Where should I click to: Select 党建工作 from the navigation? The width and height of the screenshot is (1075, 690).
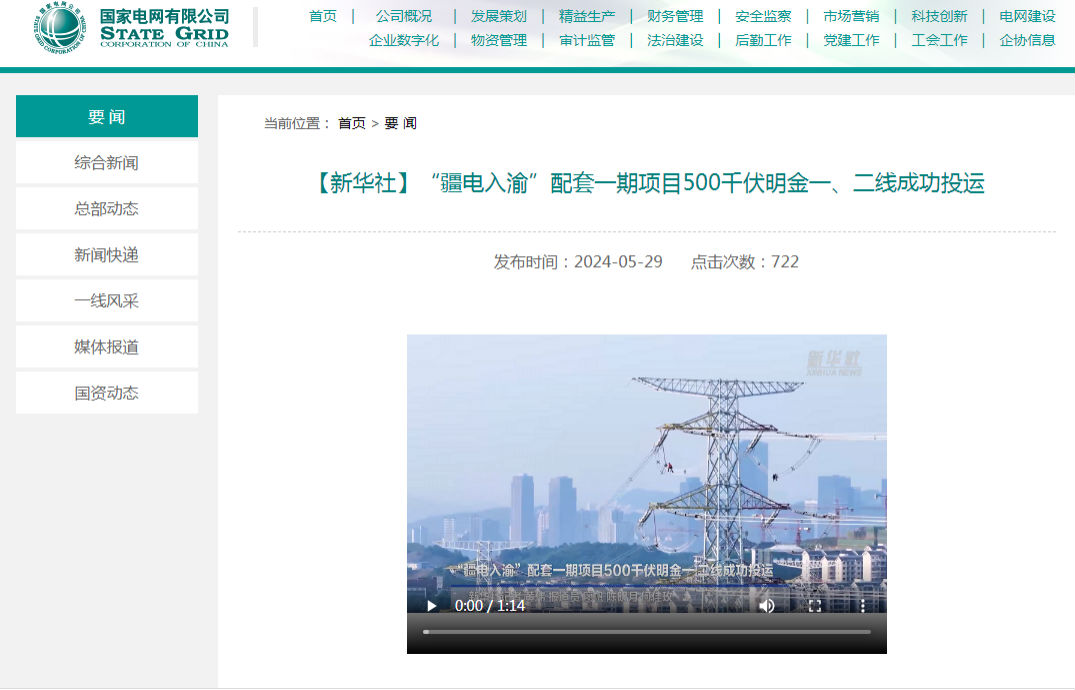point(851,40)
